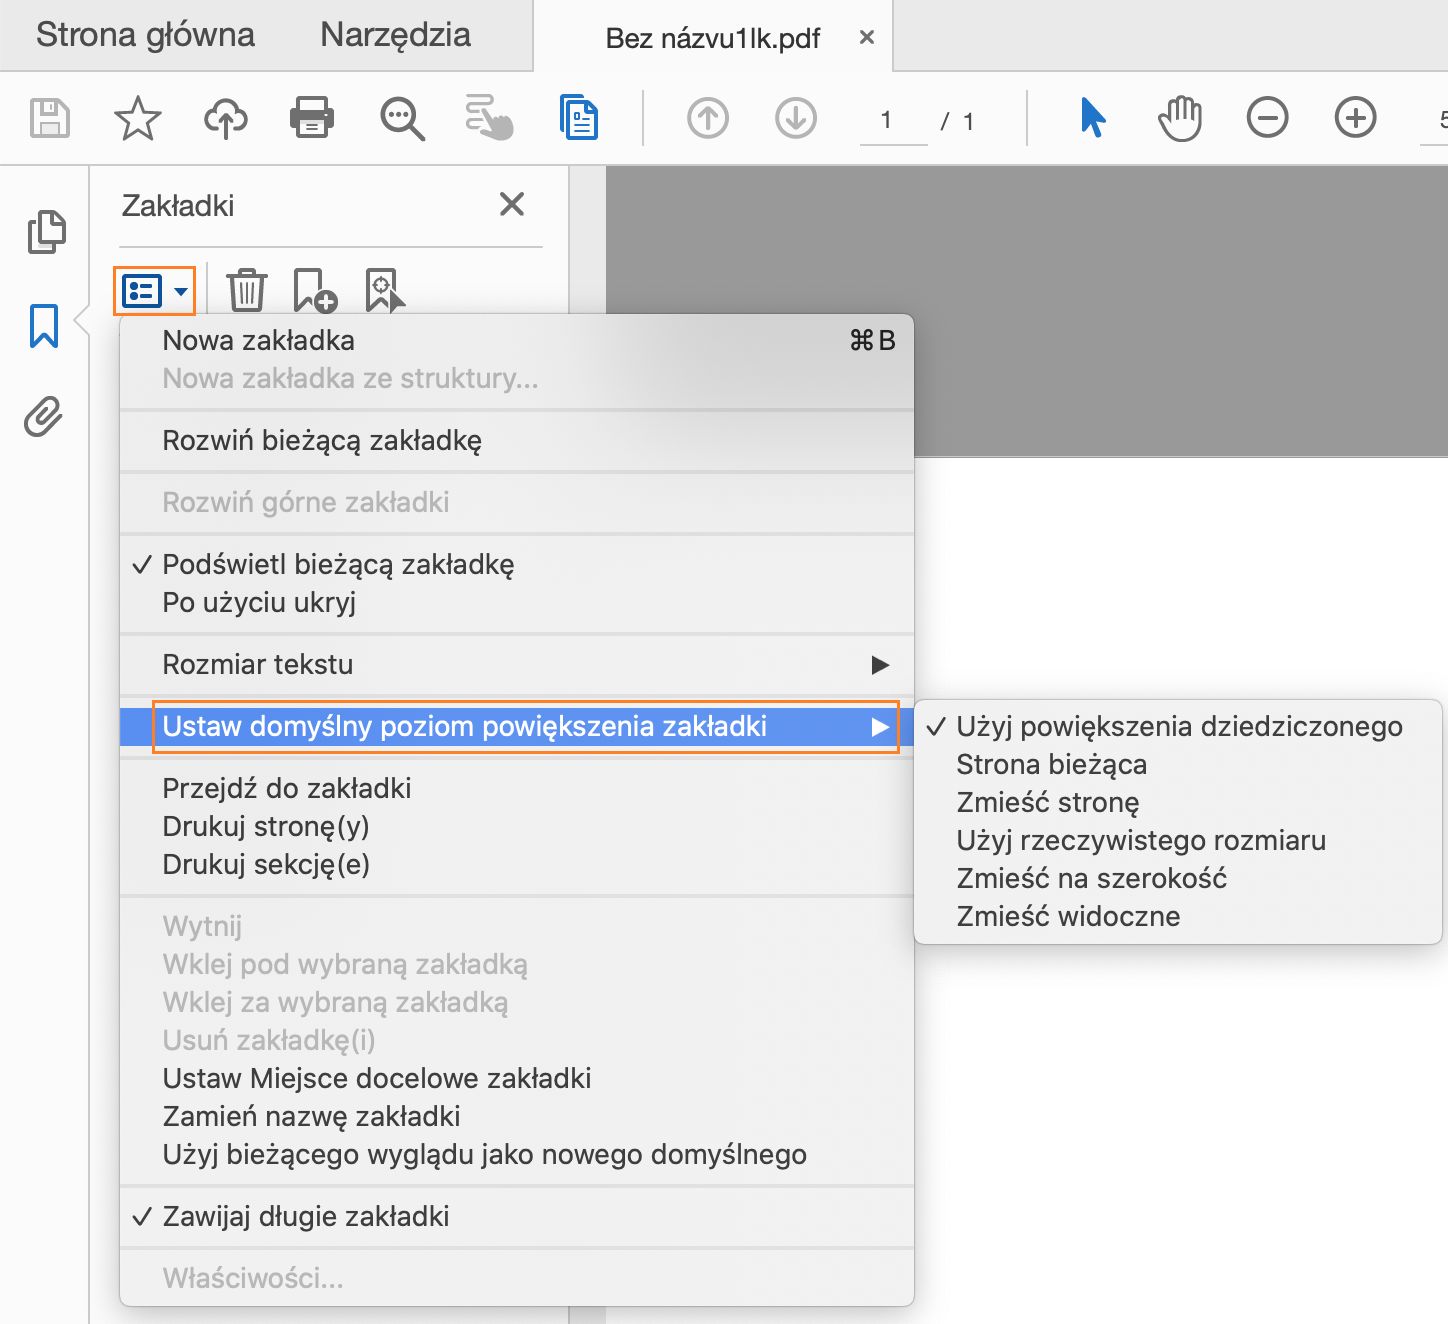Choose Użyj bieżącego wyglądu jako nowego domyślnego
The height and width of the screenshot is (1324, 1448).
[517, 1155]
